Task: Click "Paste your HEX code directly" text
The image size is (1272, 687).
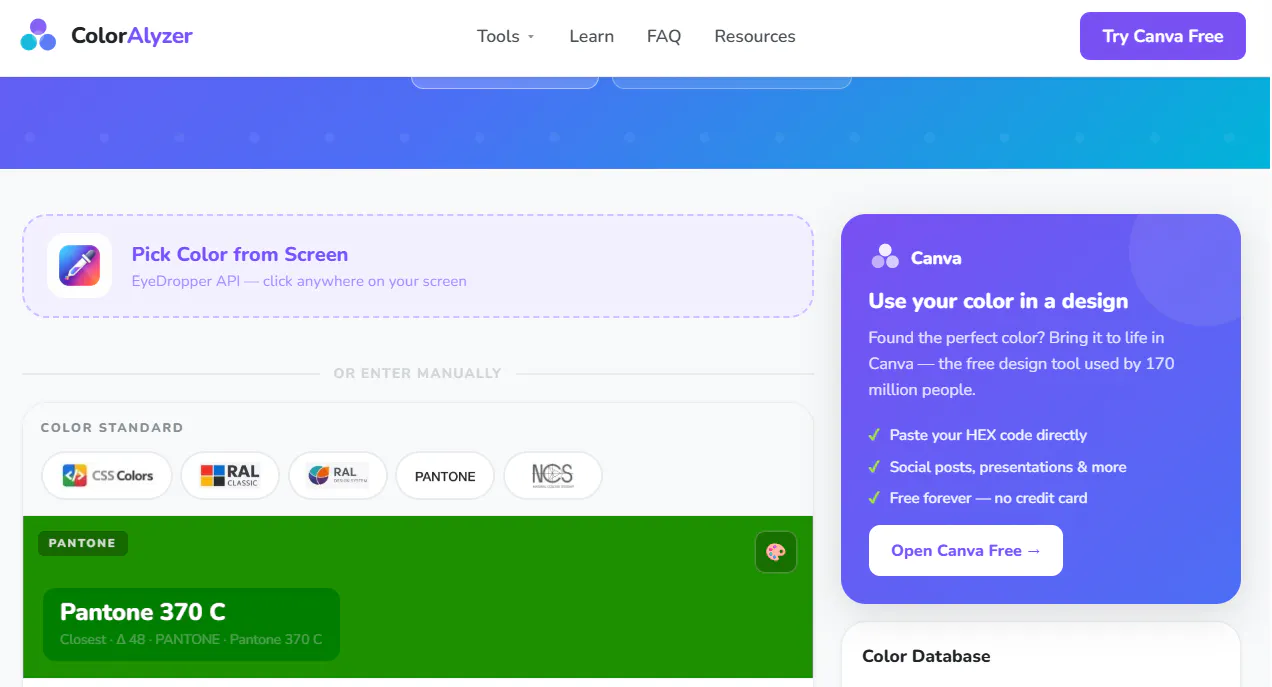Action: (988, 435)
